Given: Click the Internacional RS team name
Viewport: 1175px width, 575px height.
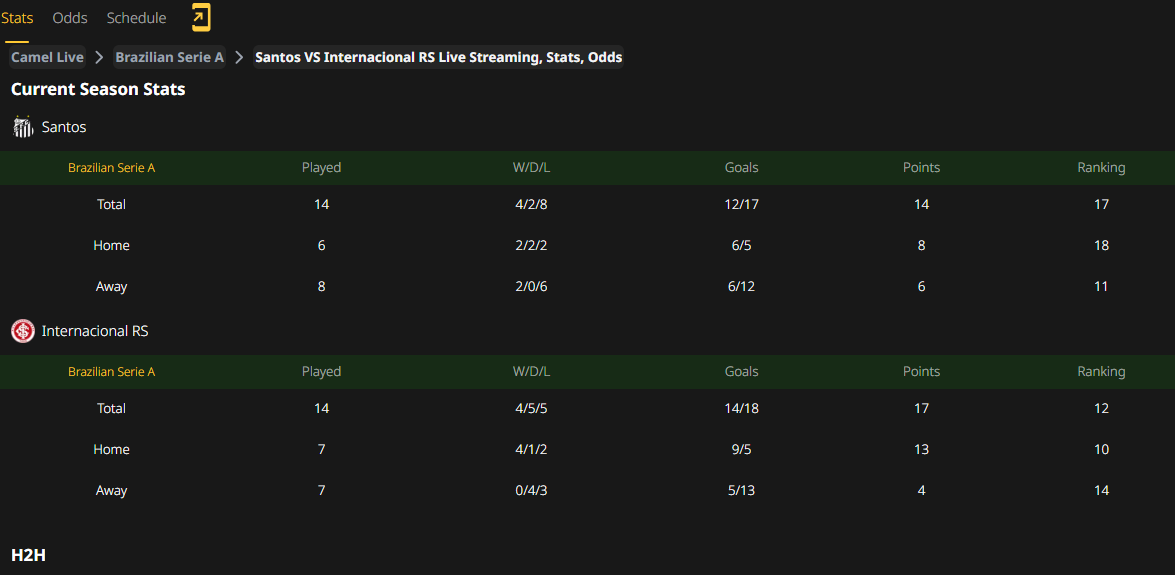Looking at the screenshot, I should point(95,331).
